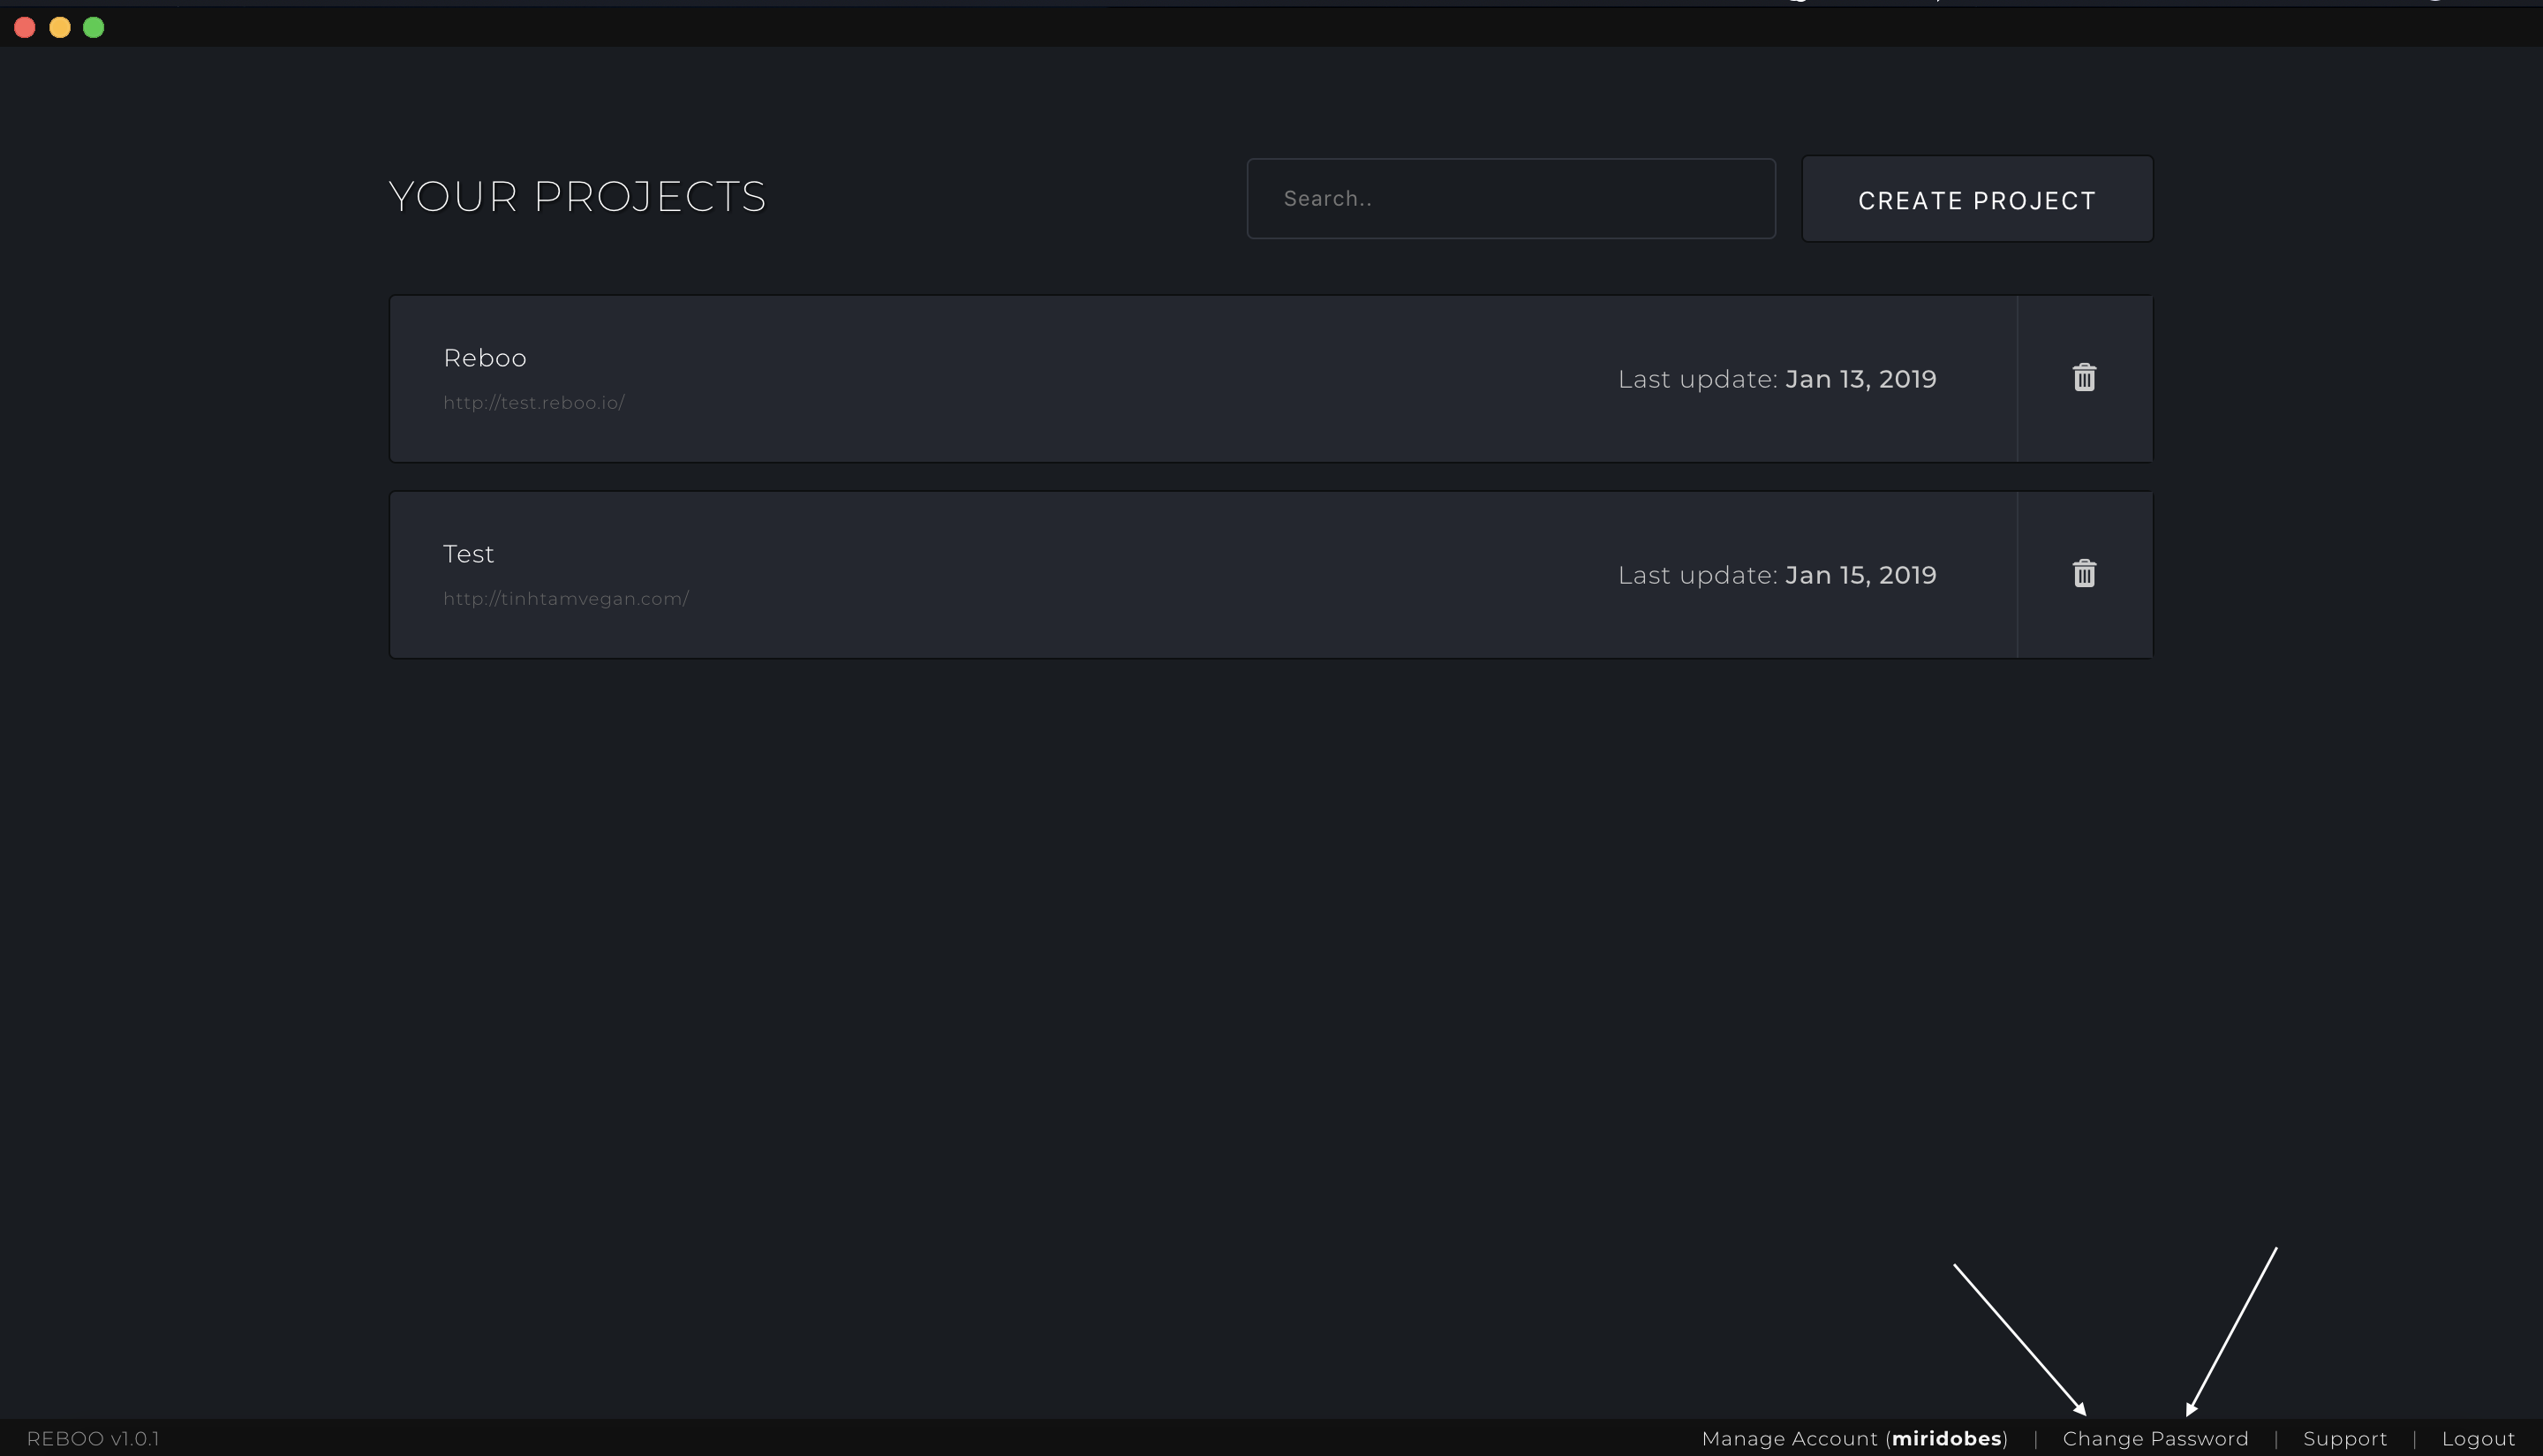Click Test's last update date Jan 15, 2019
2543x1456 pixels.
[x=1860, y=575]
